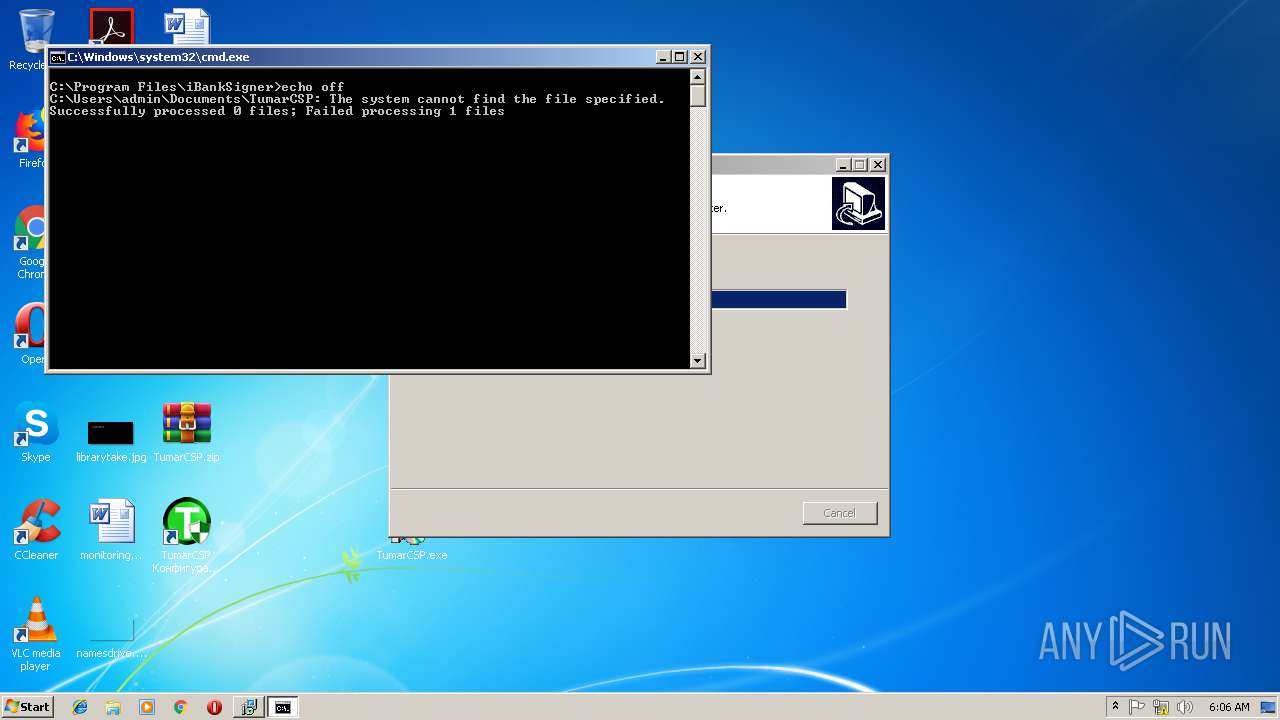Open the cmd.exe title bar system icon

click(x=58, y=57)
